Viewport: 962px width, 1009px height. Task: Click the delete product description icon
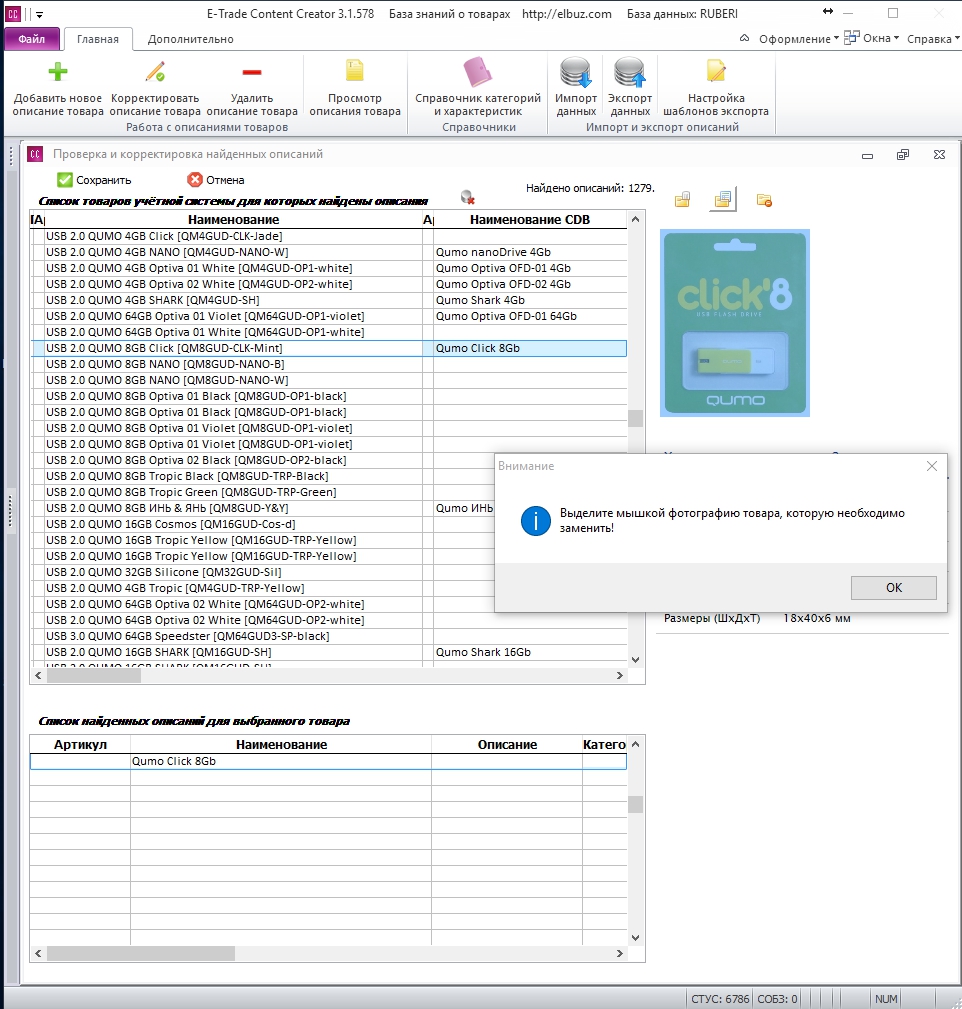[252, 71]
